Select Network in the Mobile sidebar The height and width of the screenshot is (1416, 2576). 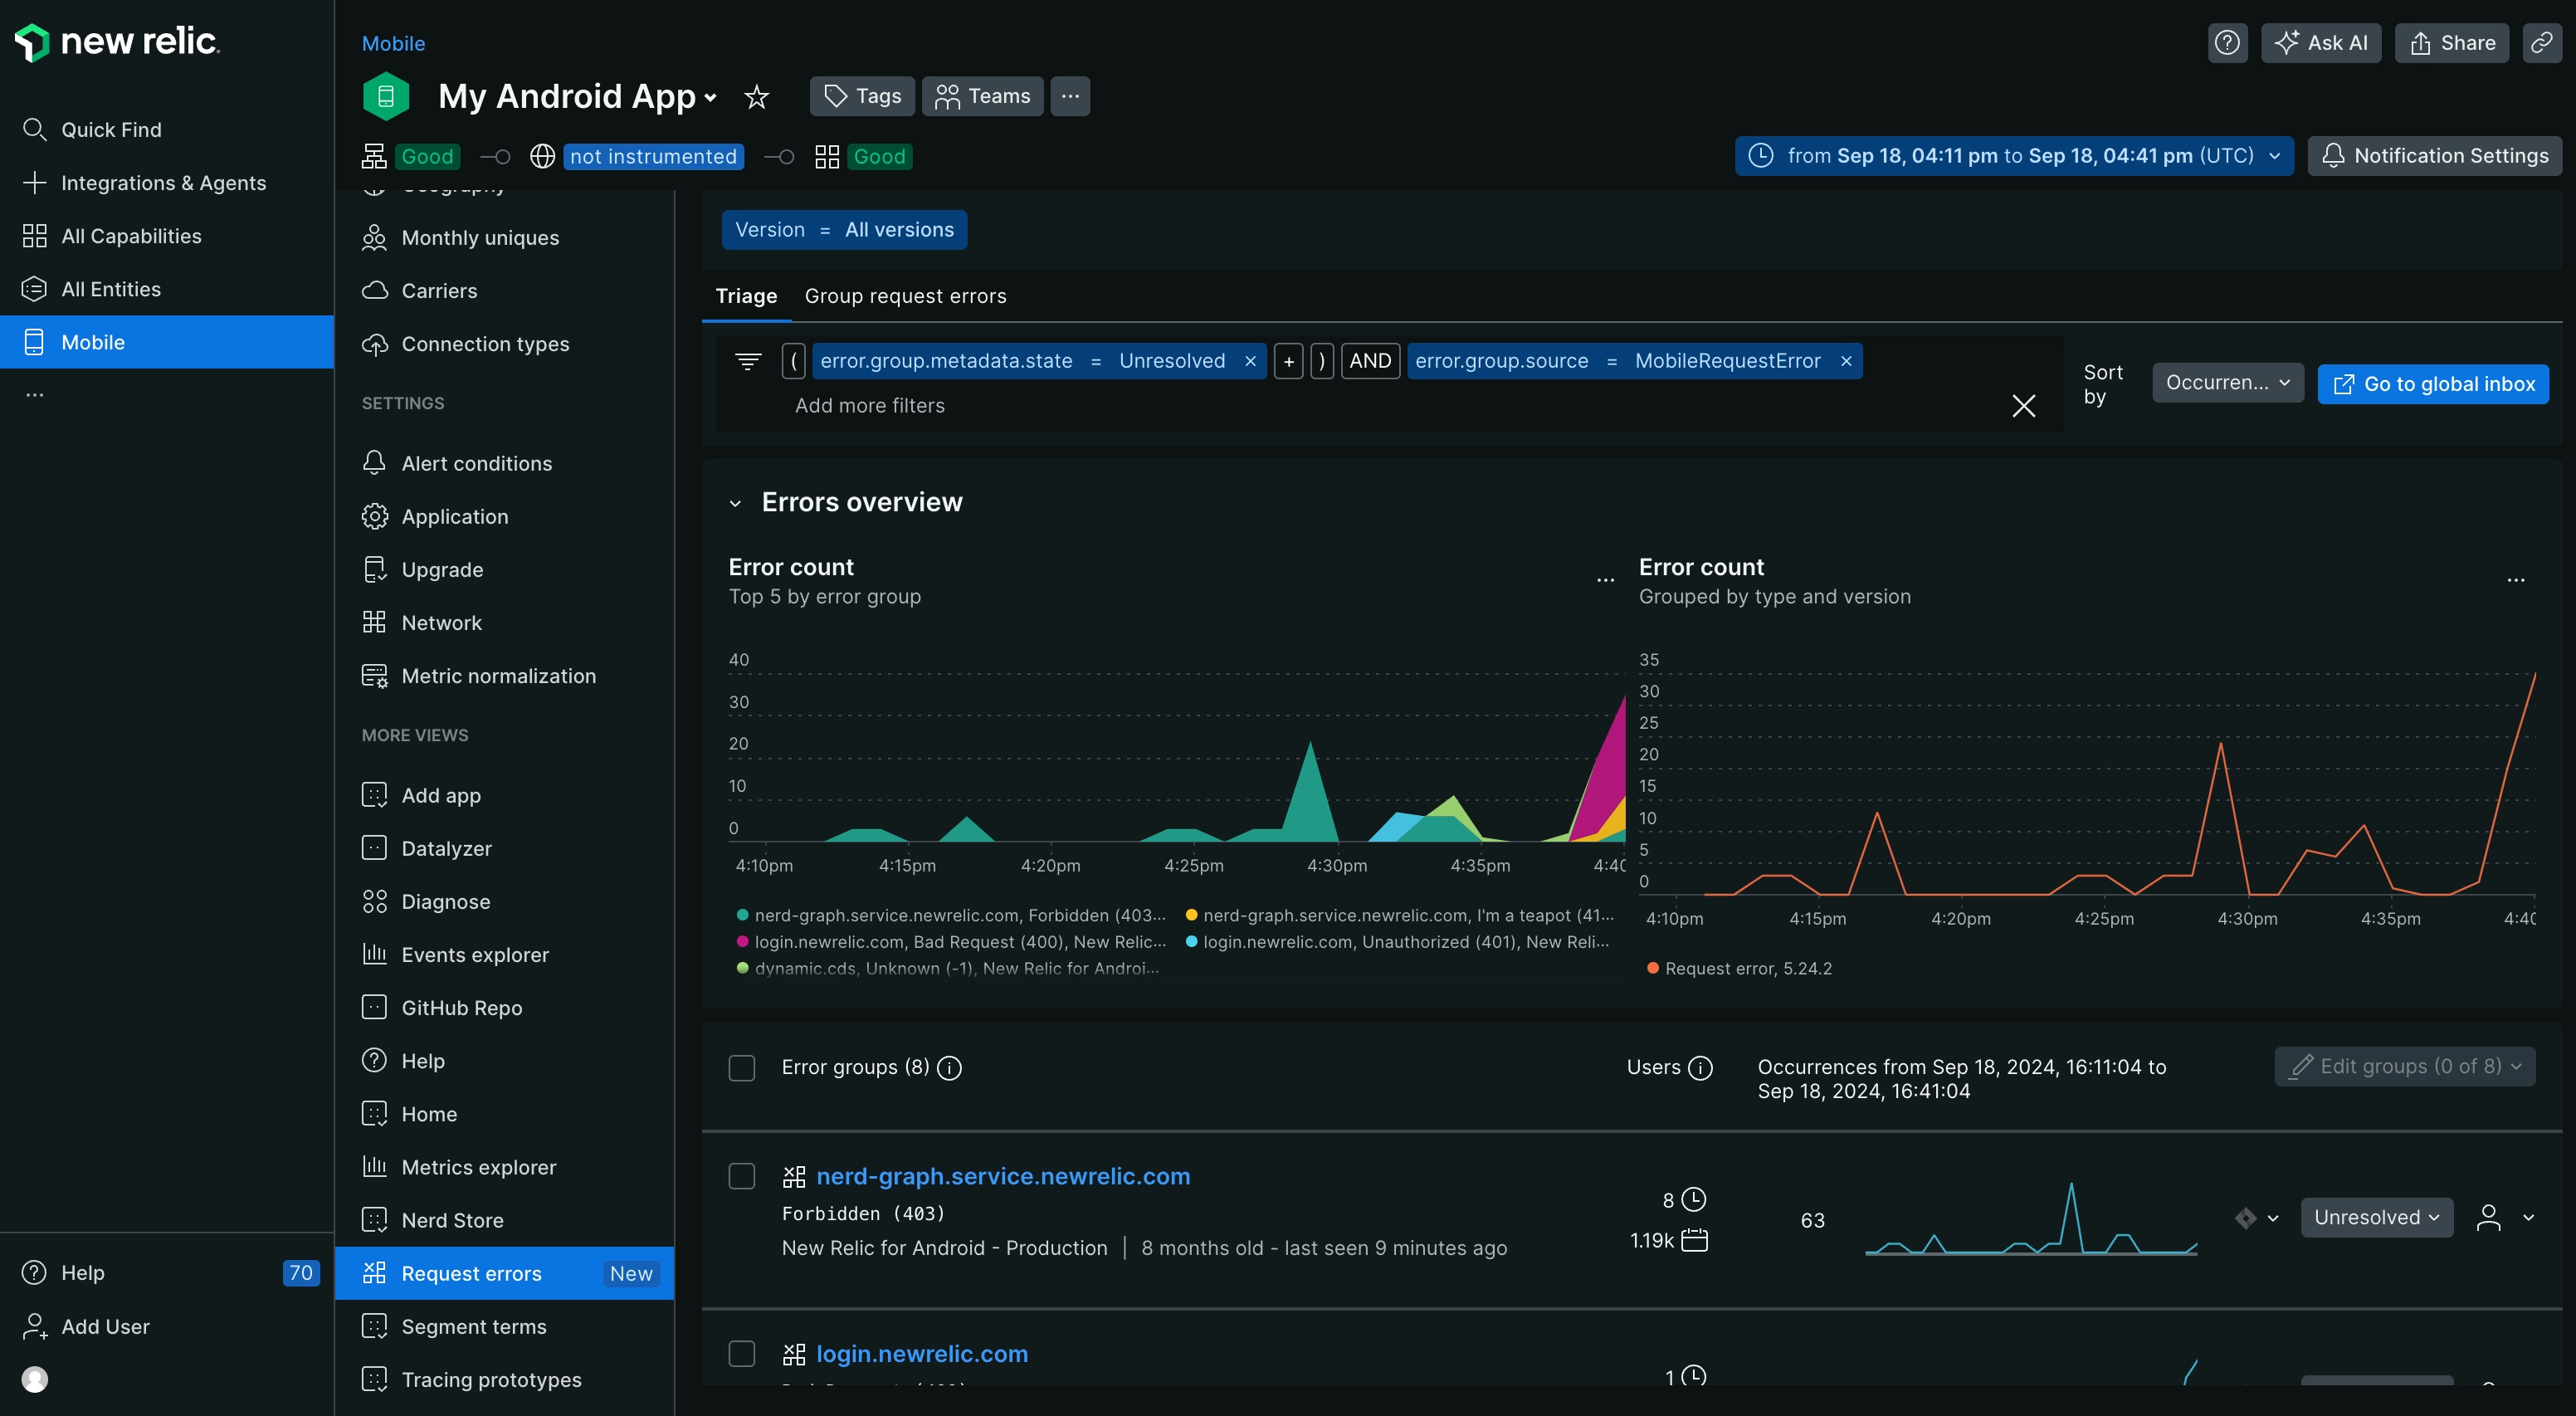[x=441, y=622]
